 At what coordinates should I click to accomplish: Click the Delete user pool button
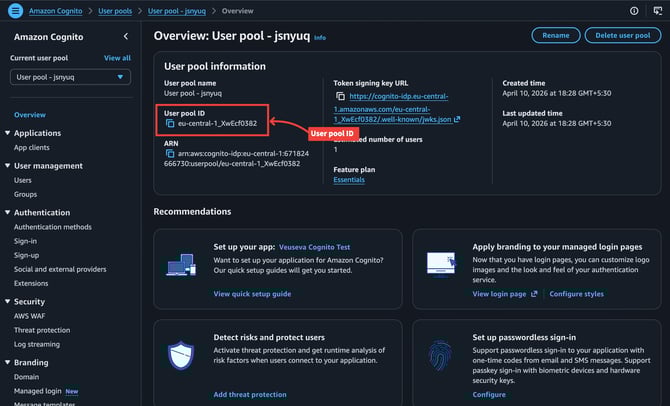(x=623, y=35)
